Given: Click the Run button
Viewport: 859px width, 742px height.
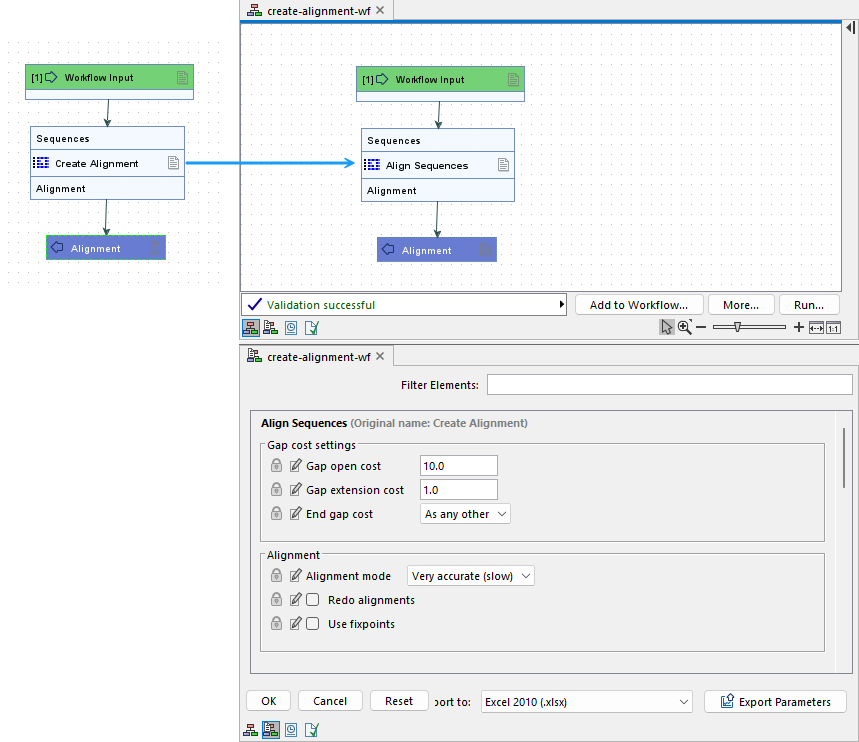Looking at the screenshot, I should [809, 304].
